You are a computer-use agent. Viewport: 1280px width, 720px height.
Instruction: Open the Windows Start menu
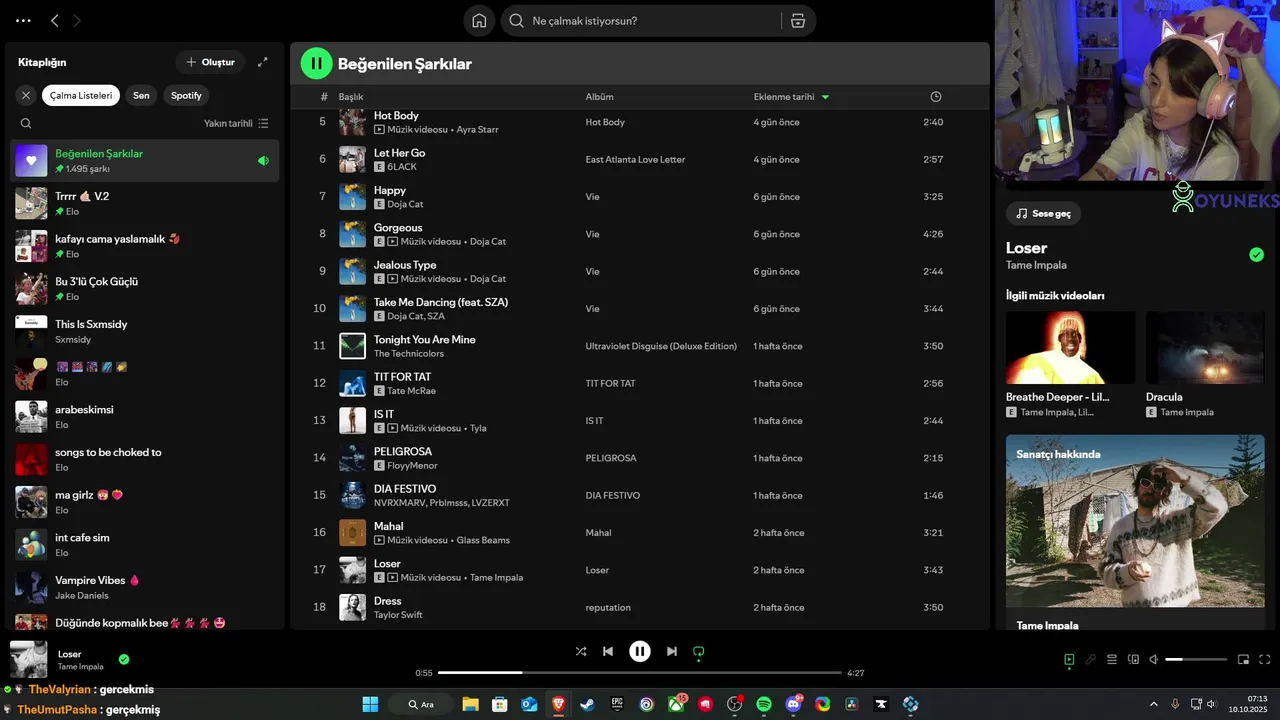370,704
